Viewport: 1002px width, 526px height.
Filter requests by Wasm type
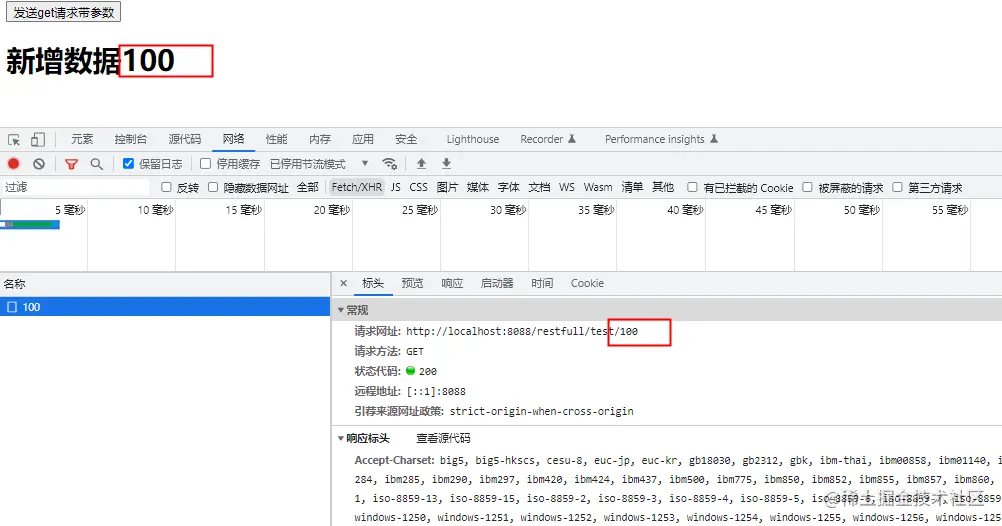598,187
